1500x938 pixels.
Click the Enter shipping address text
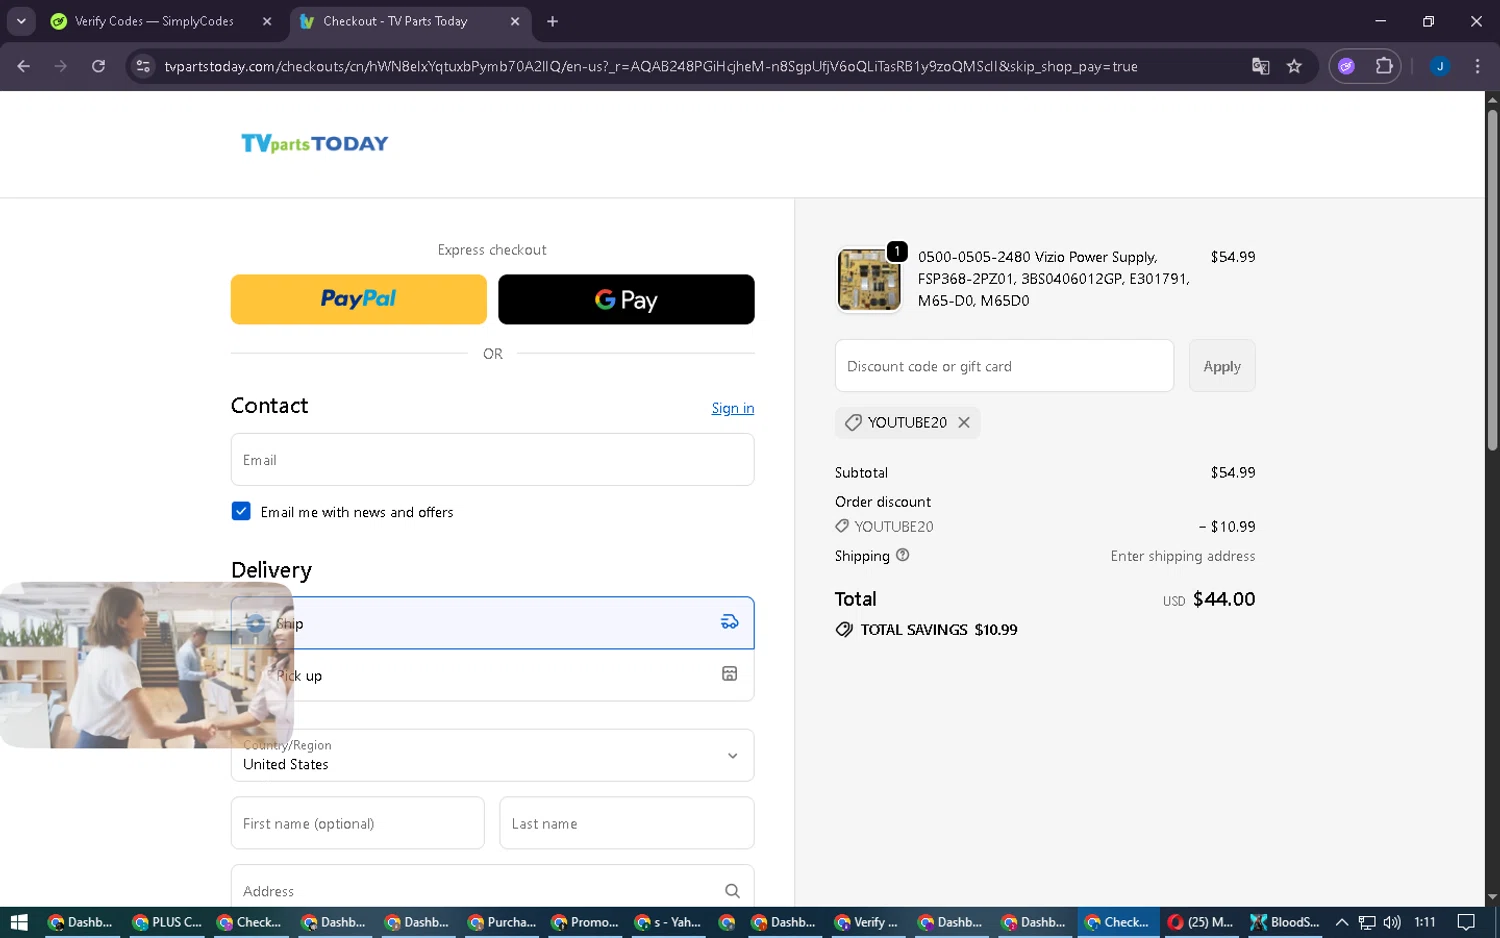(1183, 556)
